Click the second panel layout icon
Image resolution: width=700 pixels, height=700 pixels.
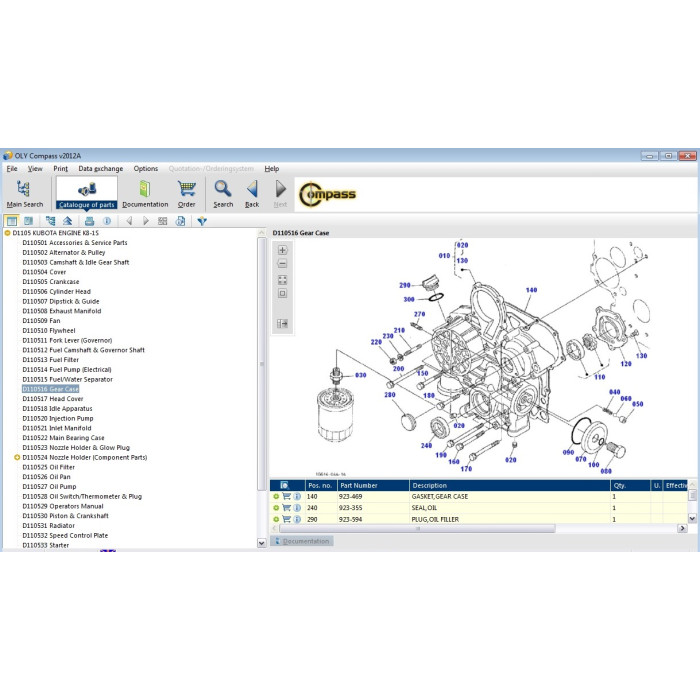(29, 221)
